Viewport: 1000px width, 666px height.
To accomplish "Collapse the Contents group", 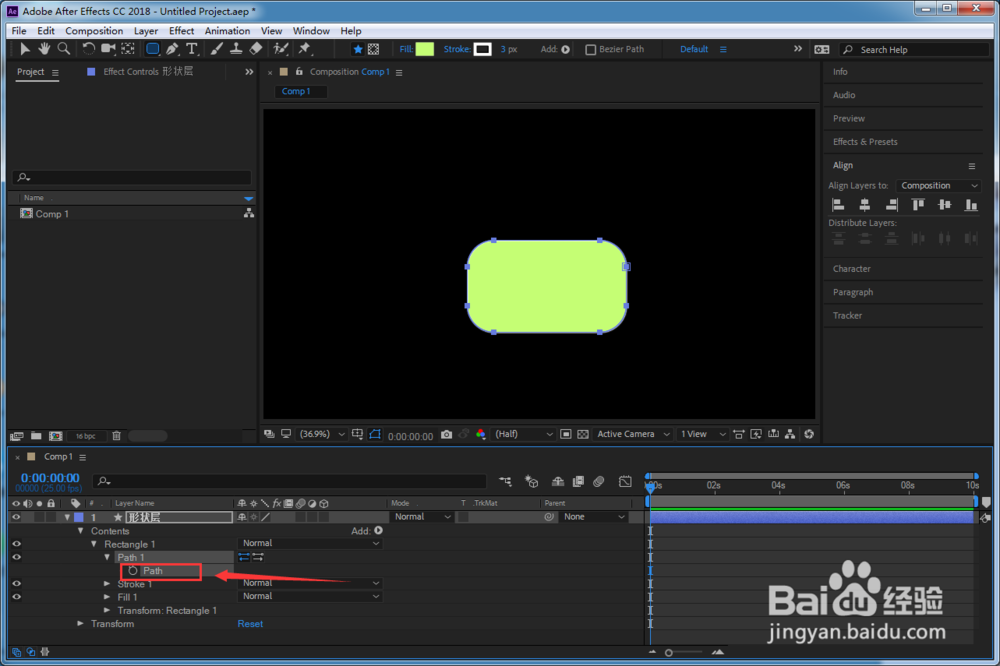I will tap(80, 531).
